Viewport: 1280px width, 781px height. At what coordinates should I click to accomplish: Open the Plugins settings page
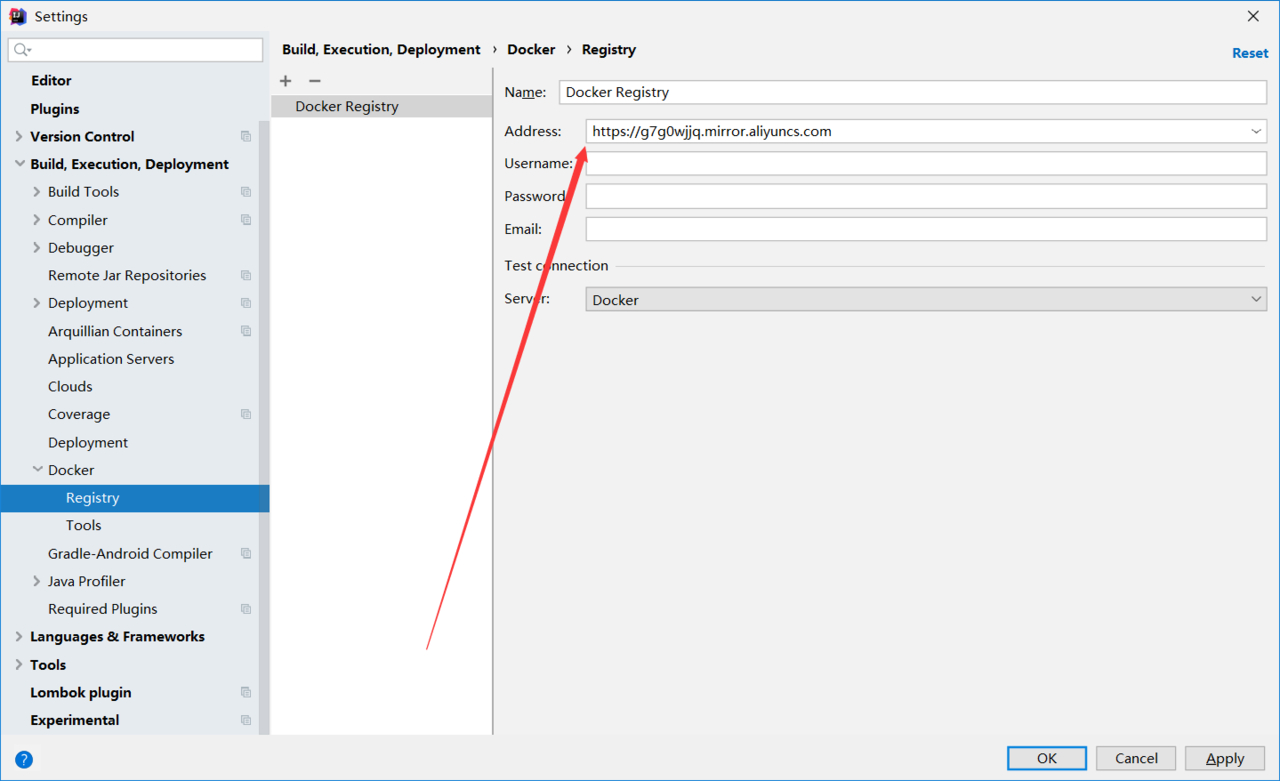55,109
